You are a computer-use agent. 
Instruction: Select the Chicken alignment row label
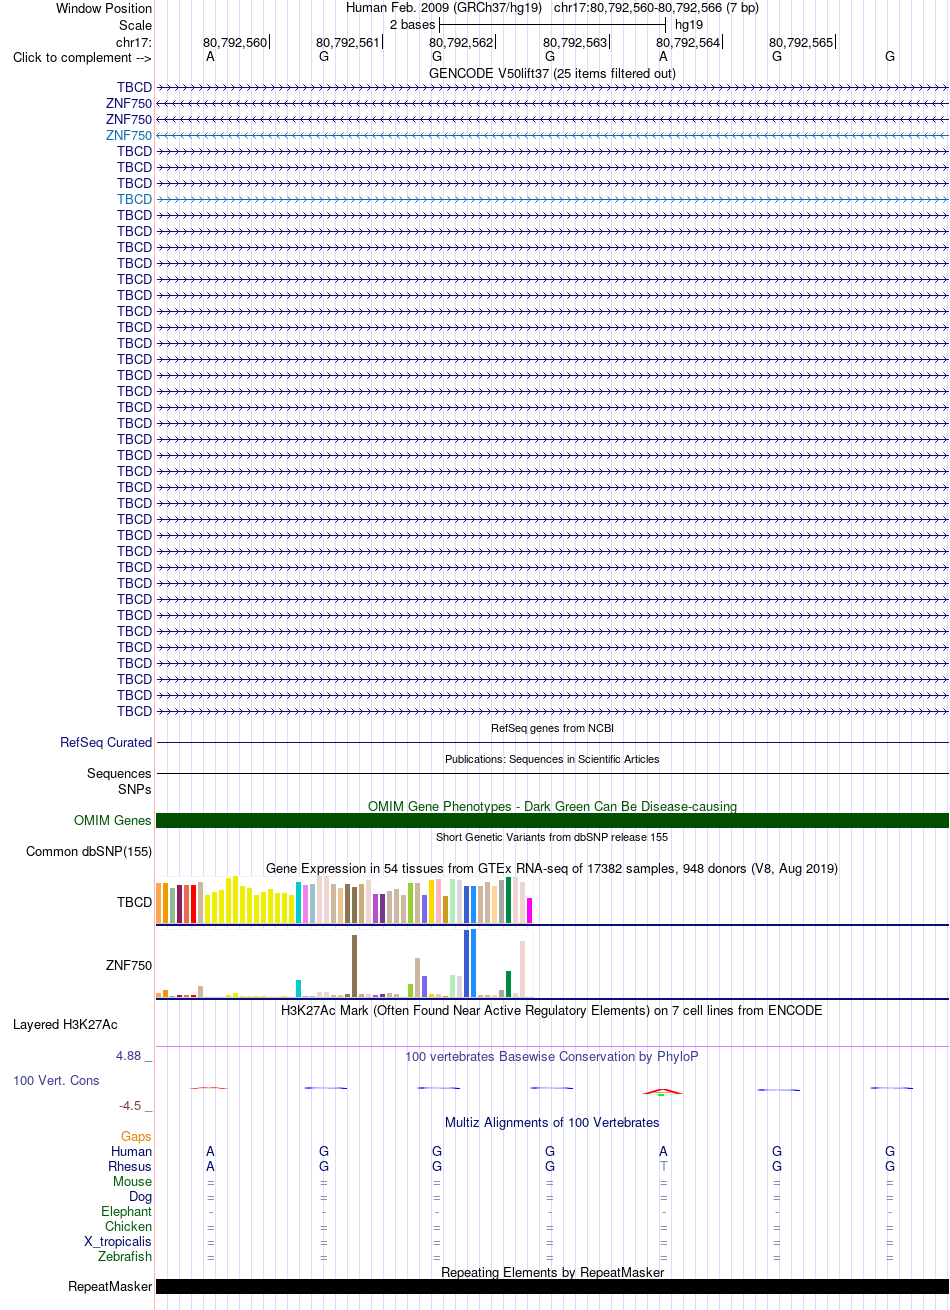point(129,1227)
